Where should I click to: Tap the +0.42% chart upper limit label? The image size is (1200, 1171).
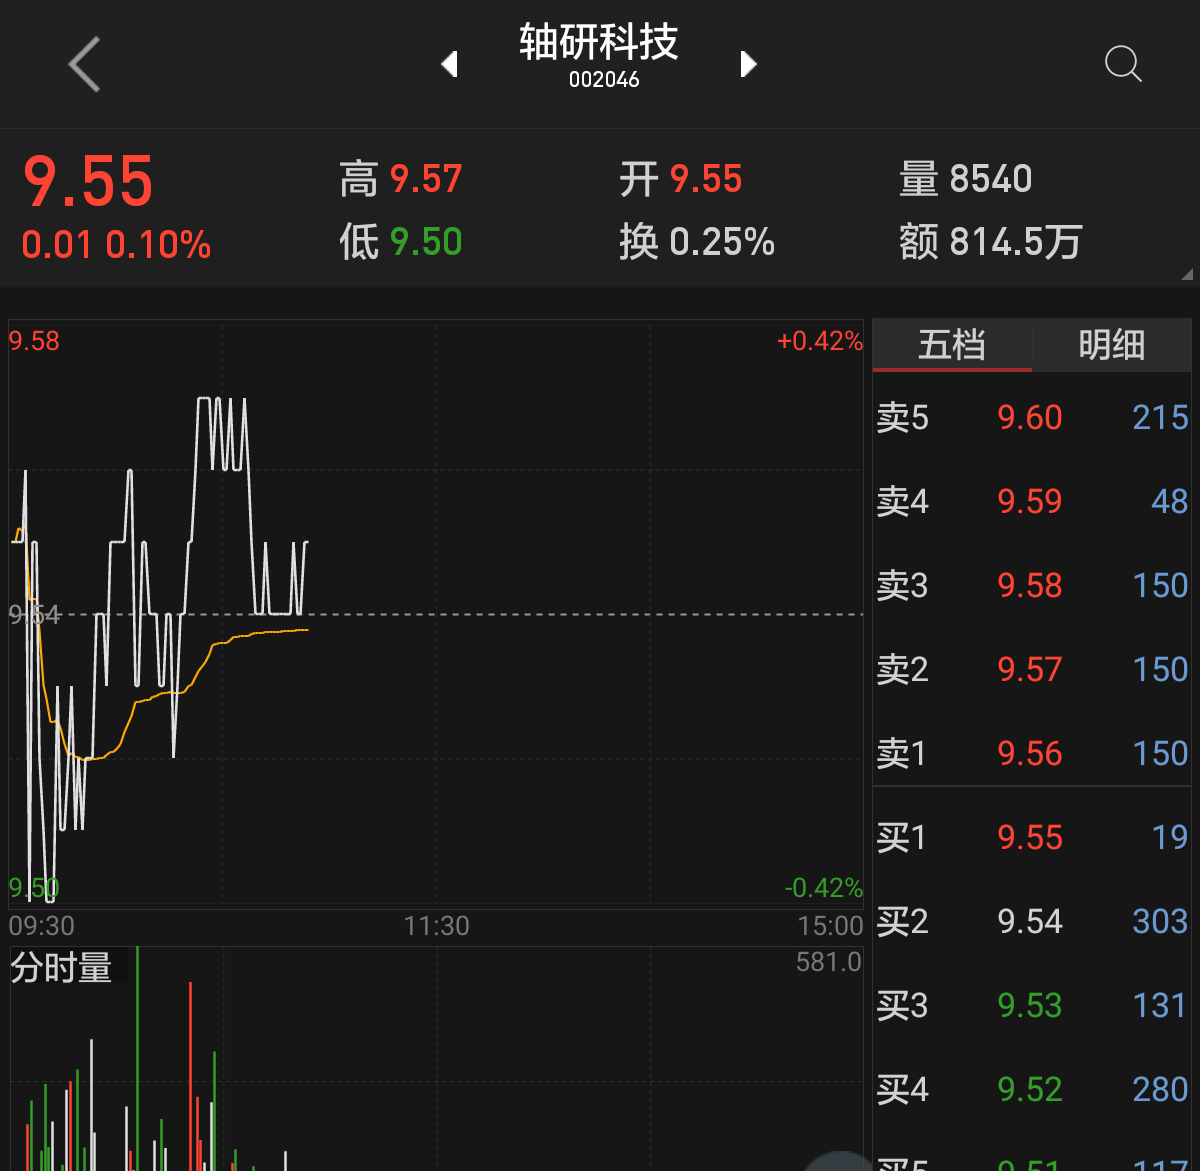coord(820,341)
